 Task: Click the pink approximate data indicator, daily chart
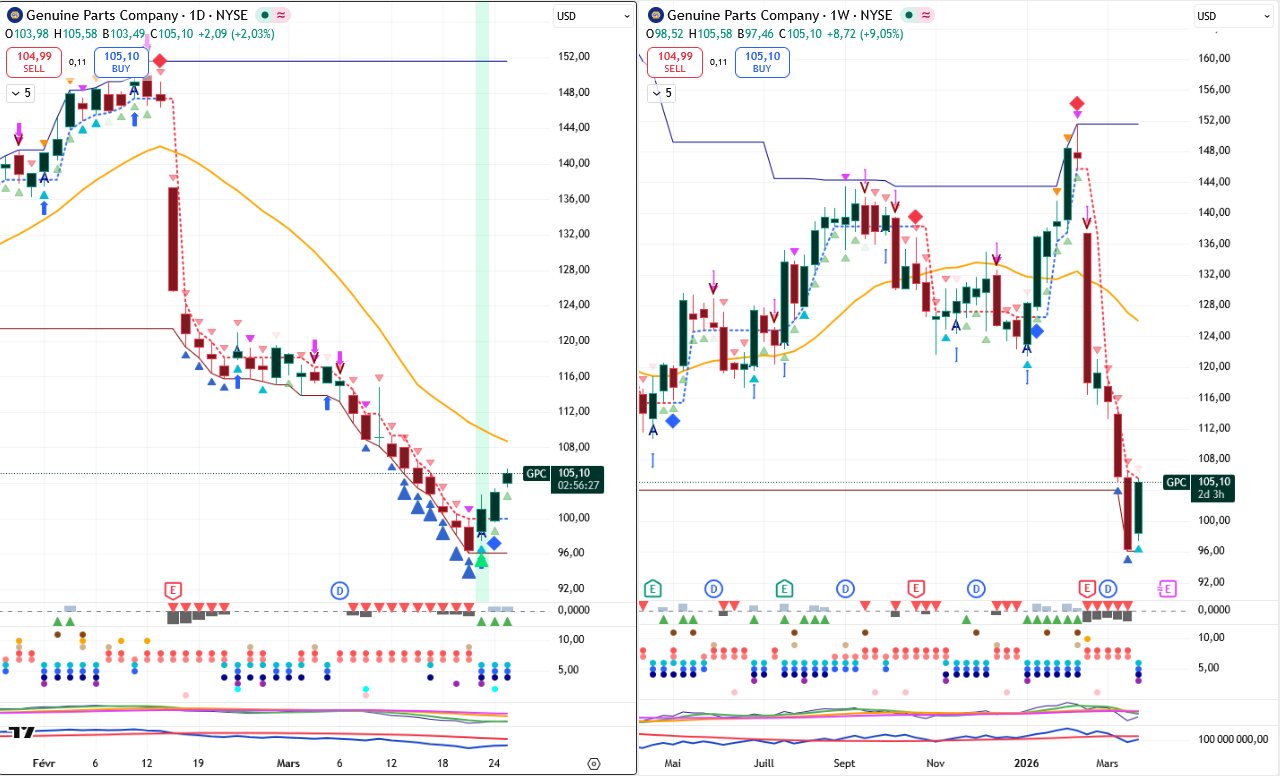(281, 15)
